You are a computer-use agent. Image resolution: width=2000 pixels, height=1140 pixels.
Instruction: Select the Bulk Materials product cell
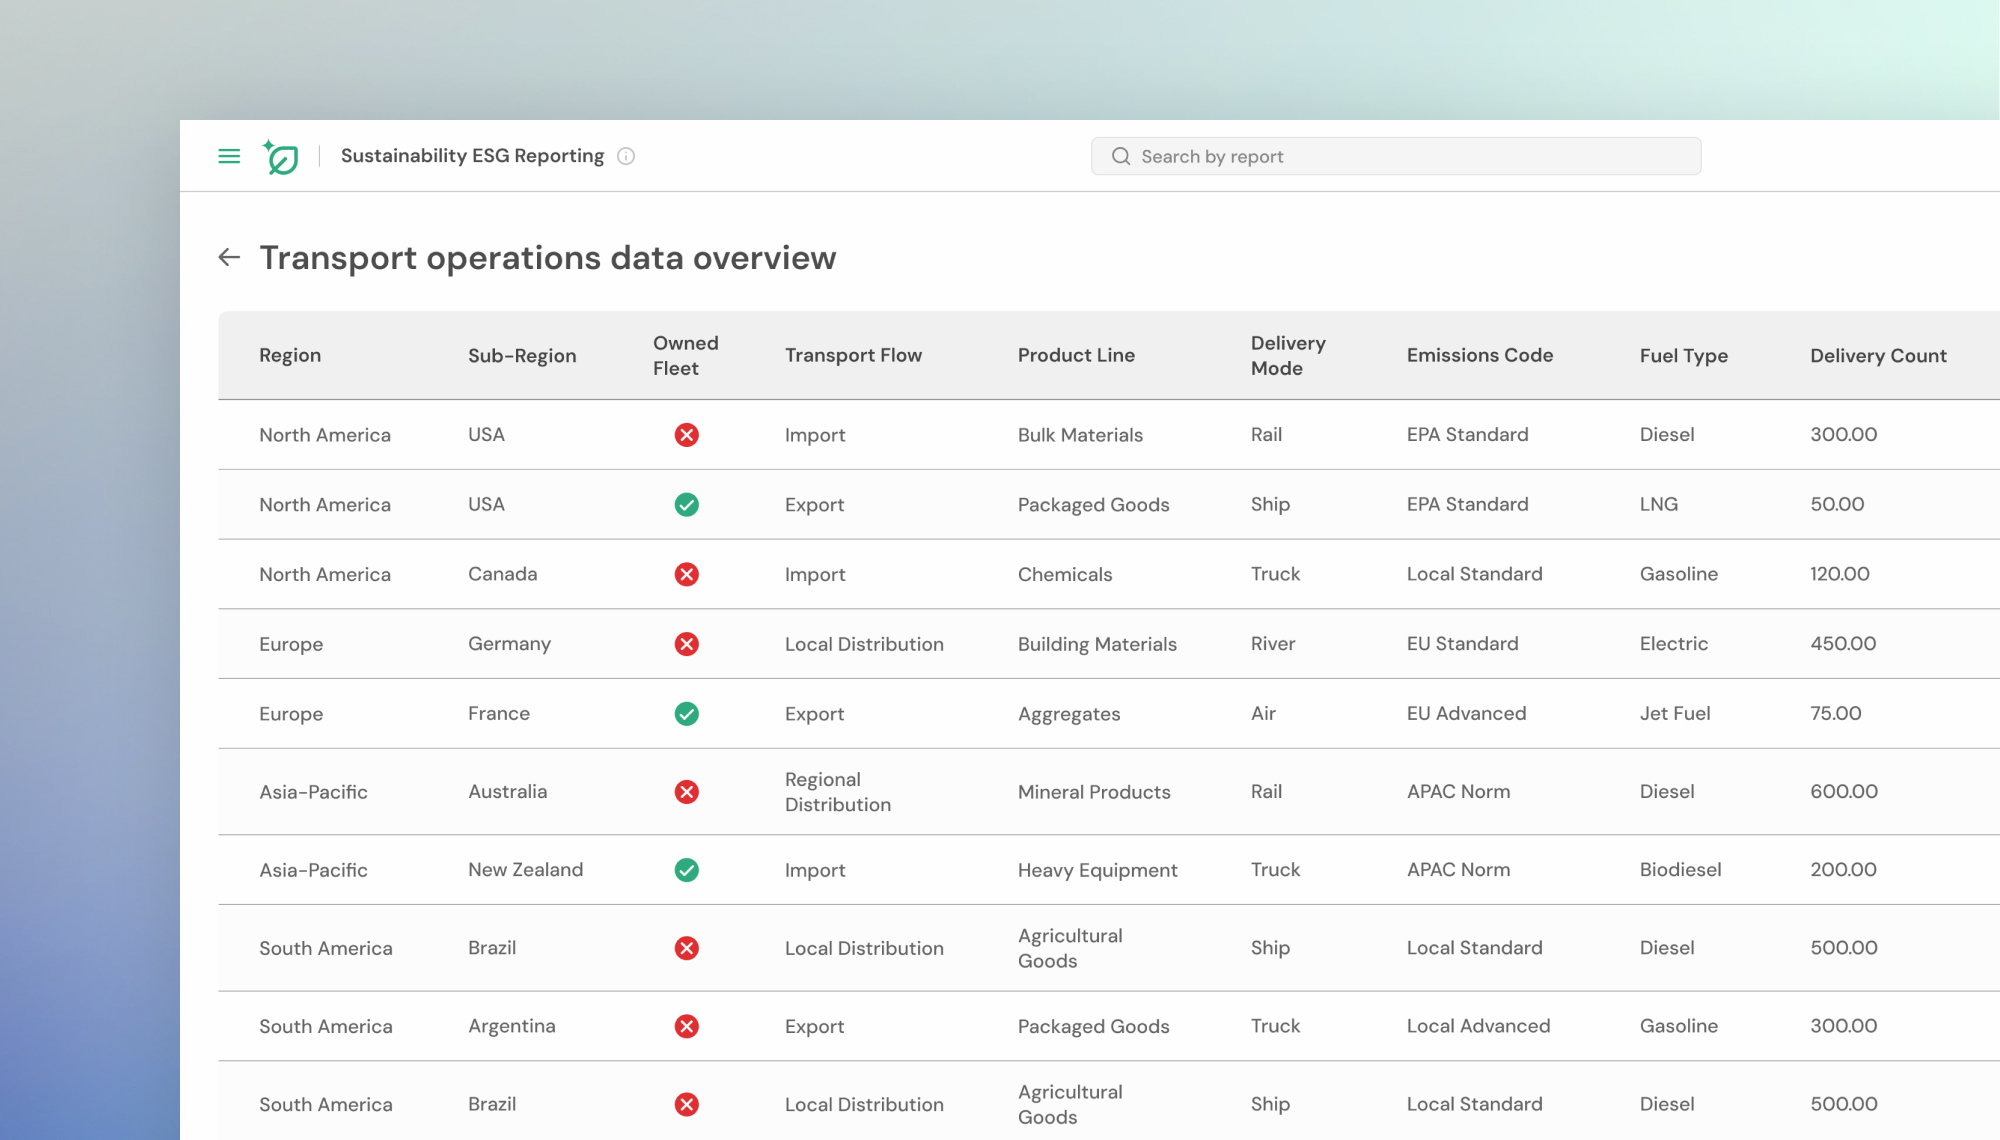(x=1080, y=435)
